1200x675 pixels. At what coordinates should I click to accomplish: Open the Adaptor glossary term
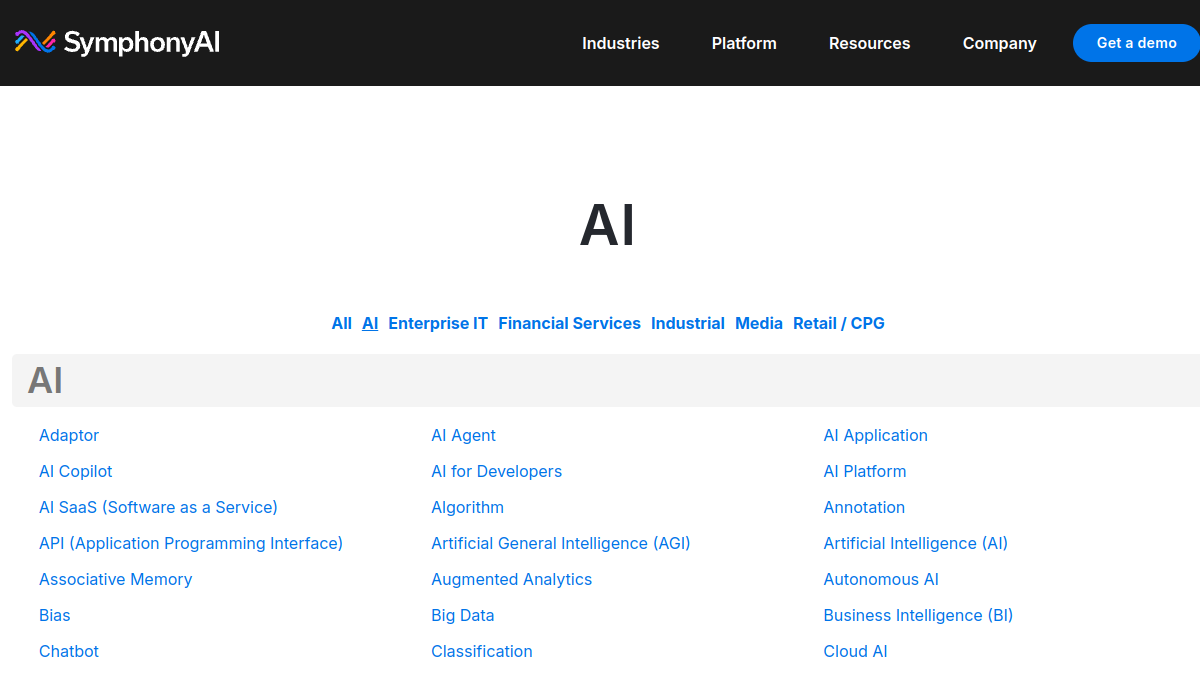tap(69, 435)
